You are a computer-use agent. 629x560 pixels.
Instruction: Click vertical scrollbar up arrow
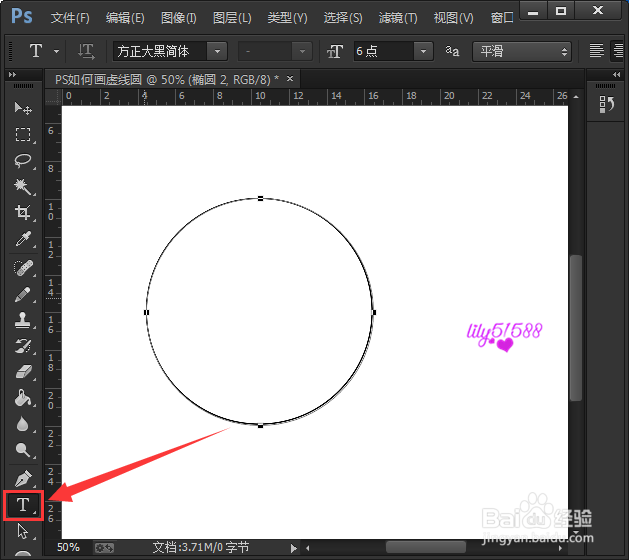click(x=576, y=97)
